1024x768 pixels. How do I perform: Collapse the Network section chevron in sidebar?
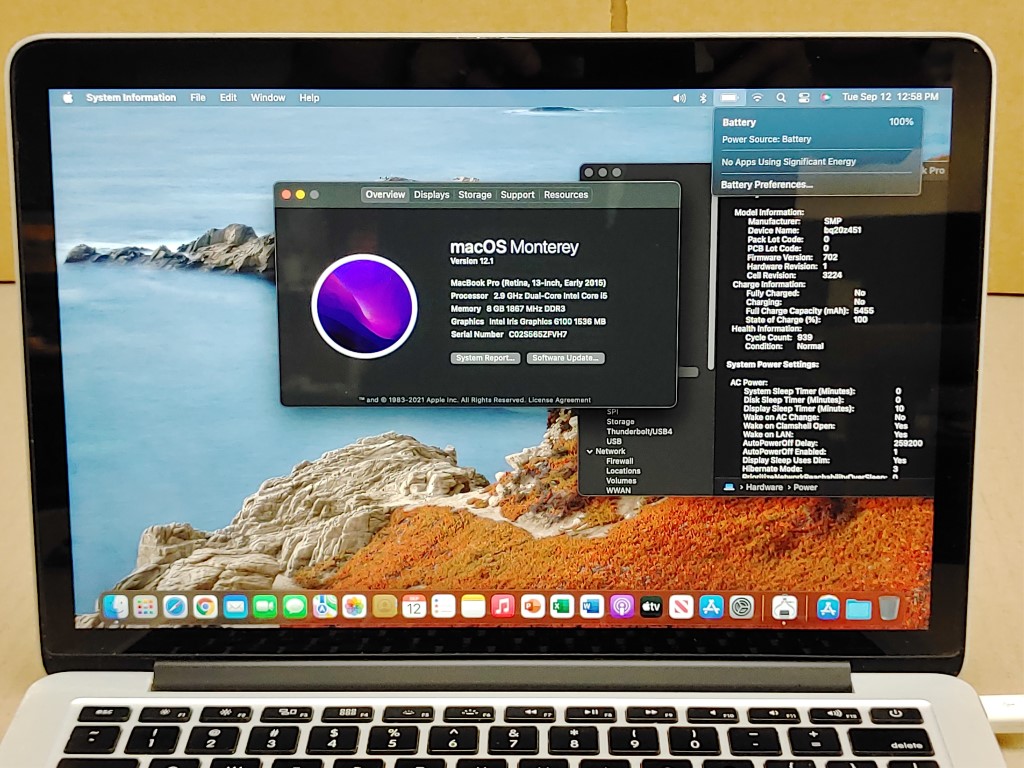point(590,451)
